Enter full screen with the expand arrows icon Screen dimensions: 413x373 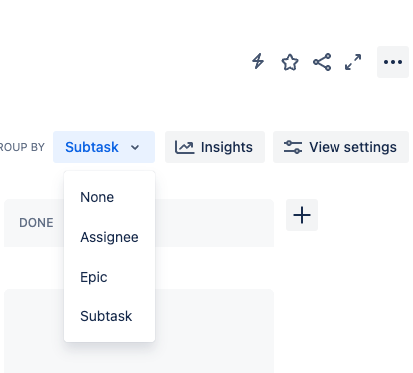353,62
